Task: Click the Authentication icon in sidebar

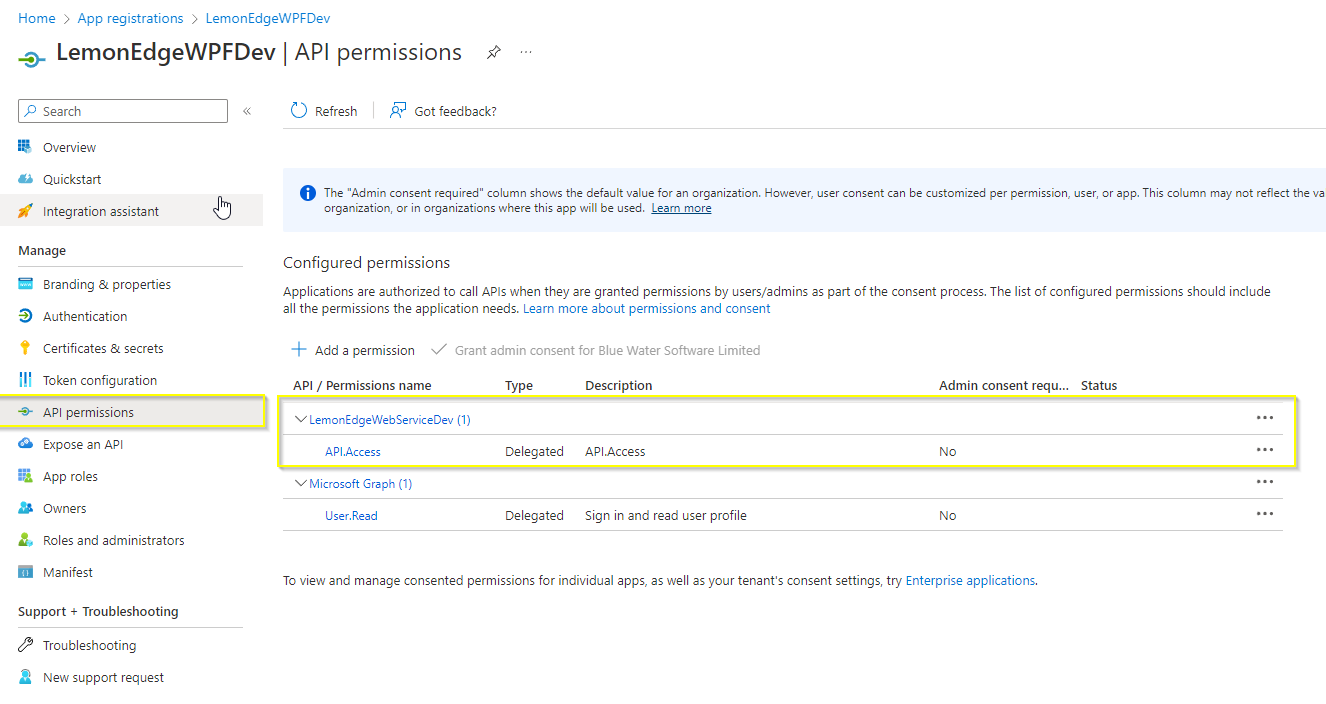Action: [x=26, y=316]
